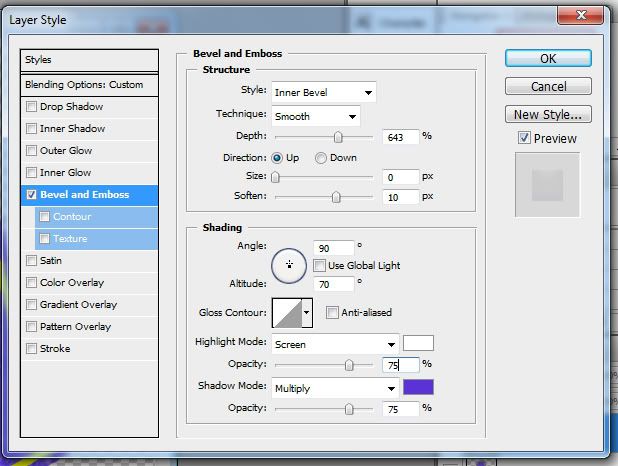
Task: Turn on the Texture checkbox
Action: pos(45,239)
